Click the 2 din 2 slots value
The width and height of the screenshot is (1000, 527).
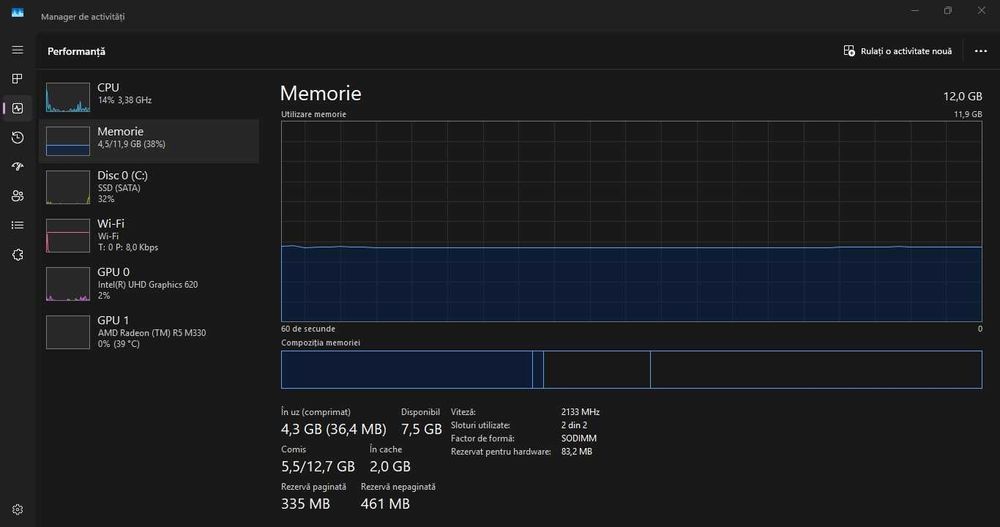tap(574, 425)
